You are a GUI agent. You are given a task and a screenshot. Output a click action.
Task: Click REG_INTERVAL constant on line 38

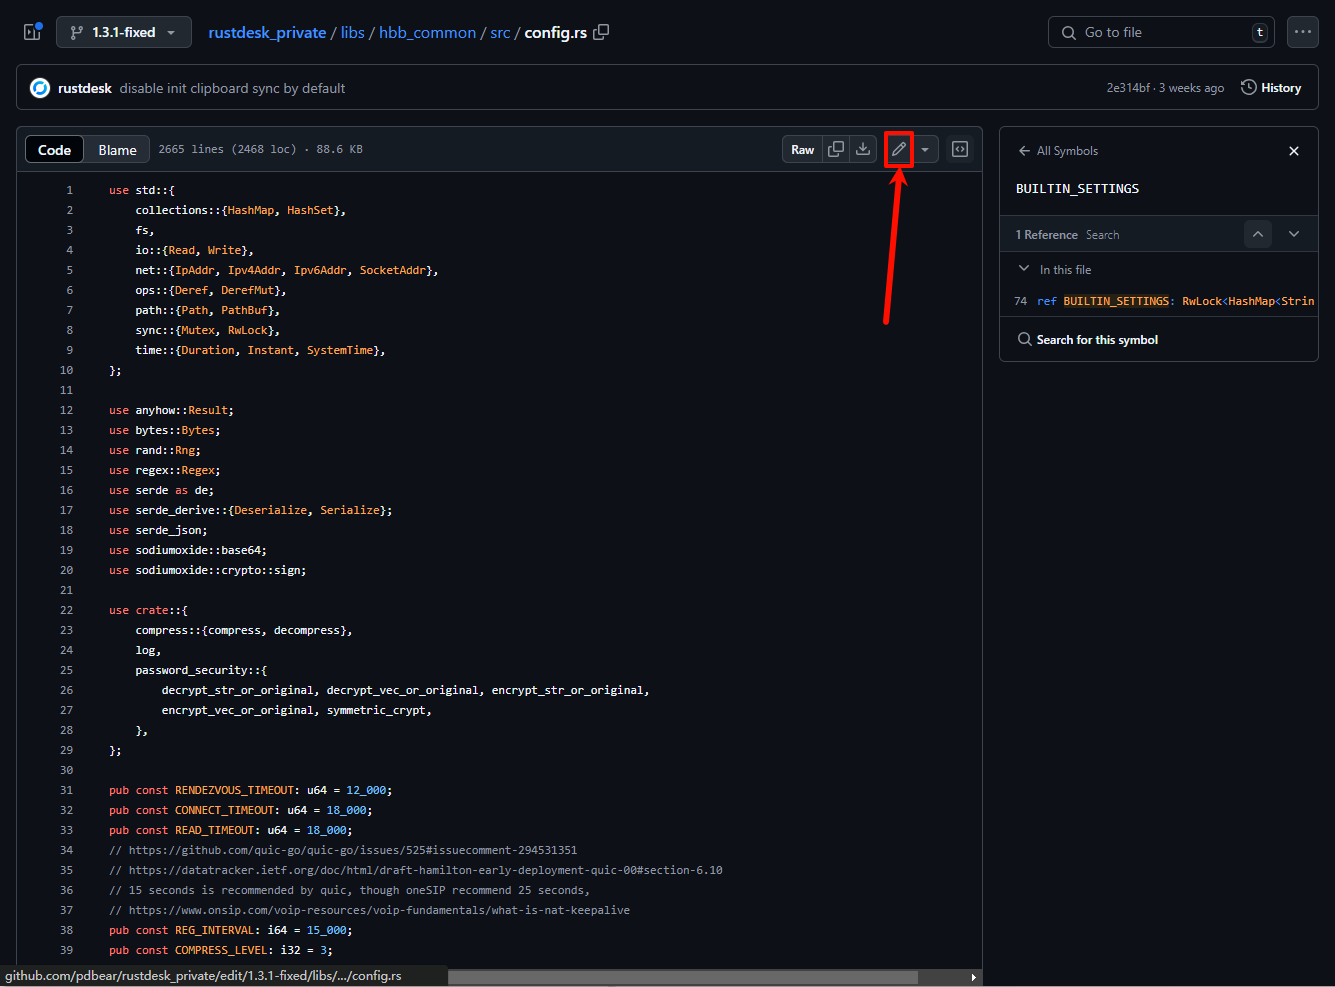(214, 930)
